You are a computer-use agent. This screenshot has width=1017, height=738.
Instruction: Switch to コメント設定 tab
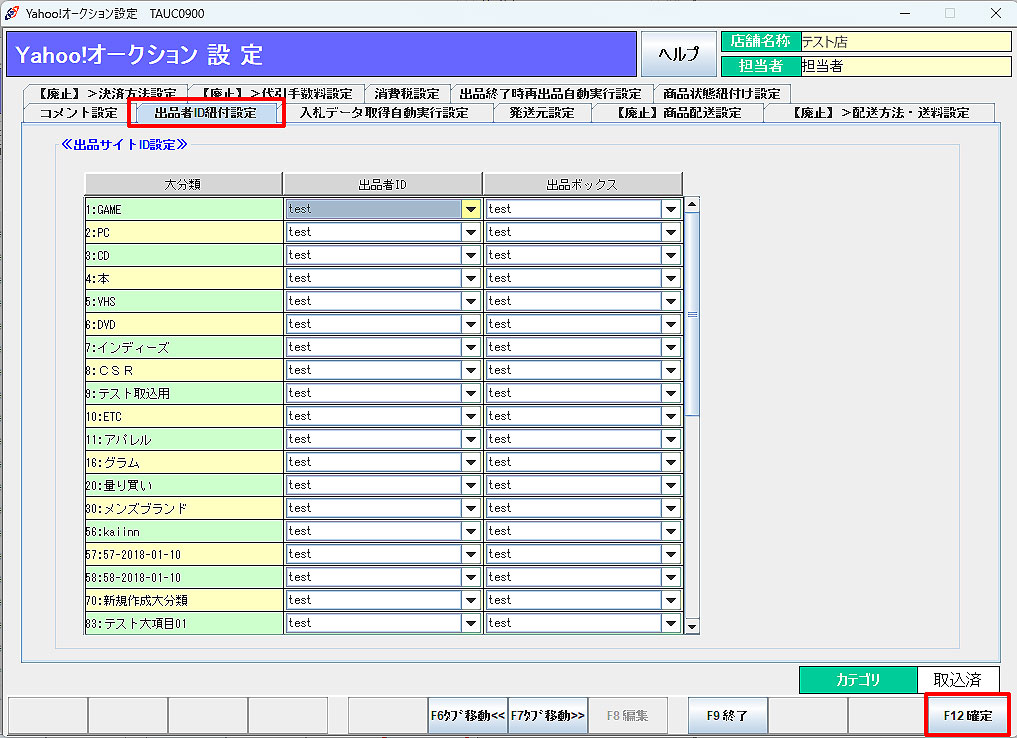78,113
